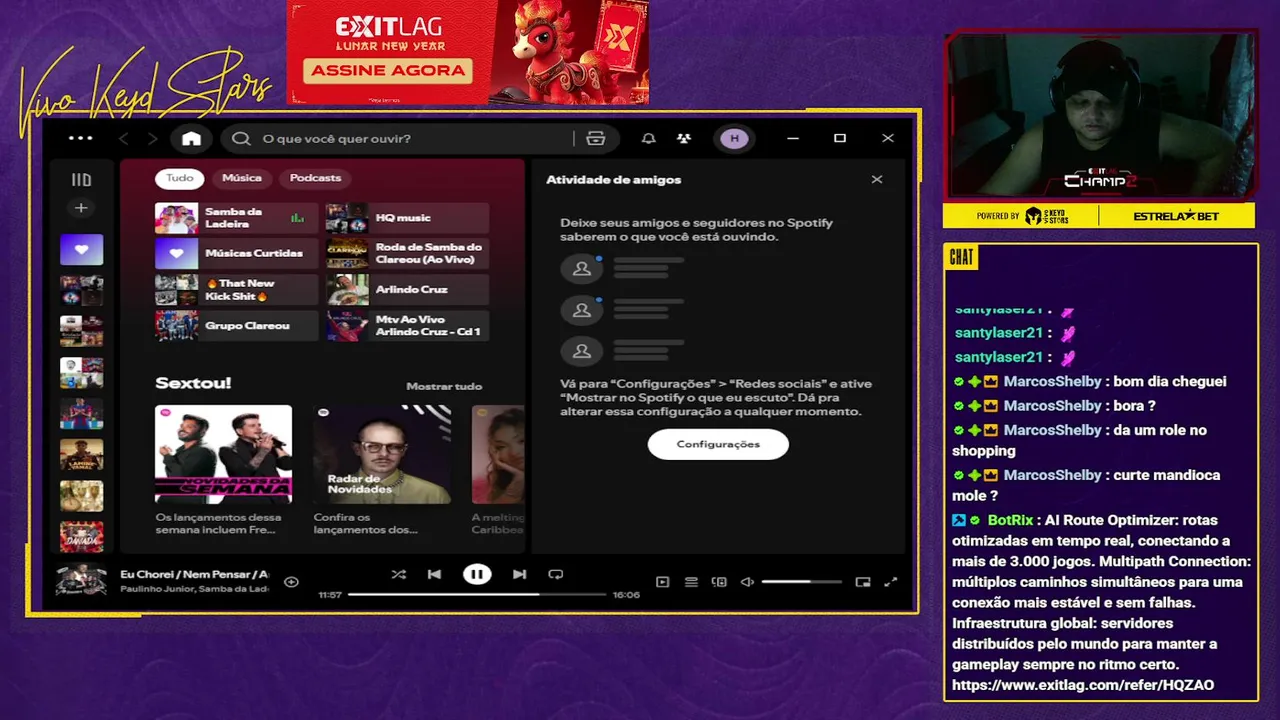Image resolution: width=1280 pixels, height=720 pixels.
Task: Open Liked Songs heart in sidebar
Action: point(81,249)
